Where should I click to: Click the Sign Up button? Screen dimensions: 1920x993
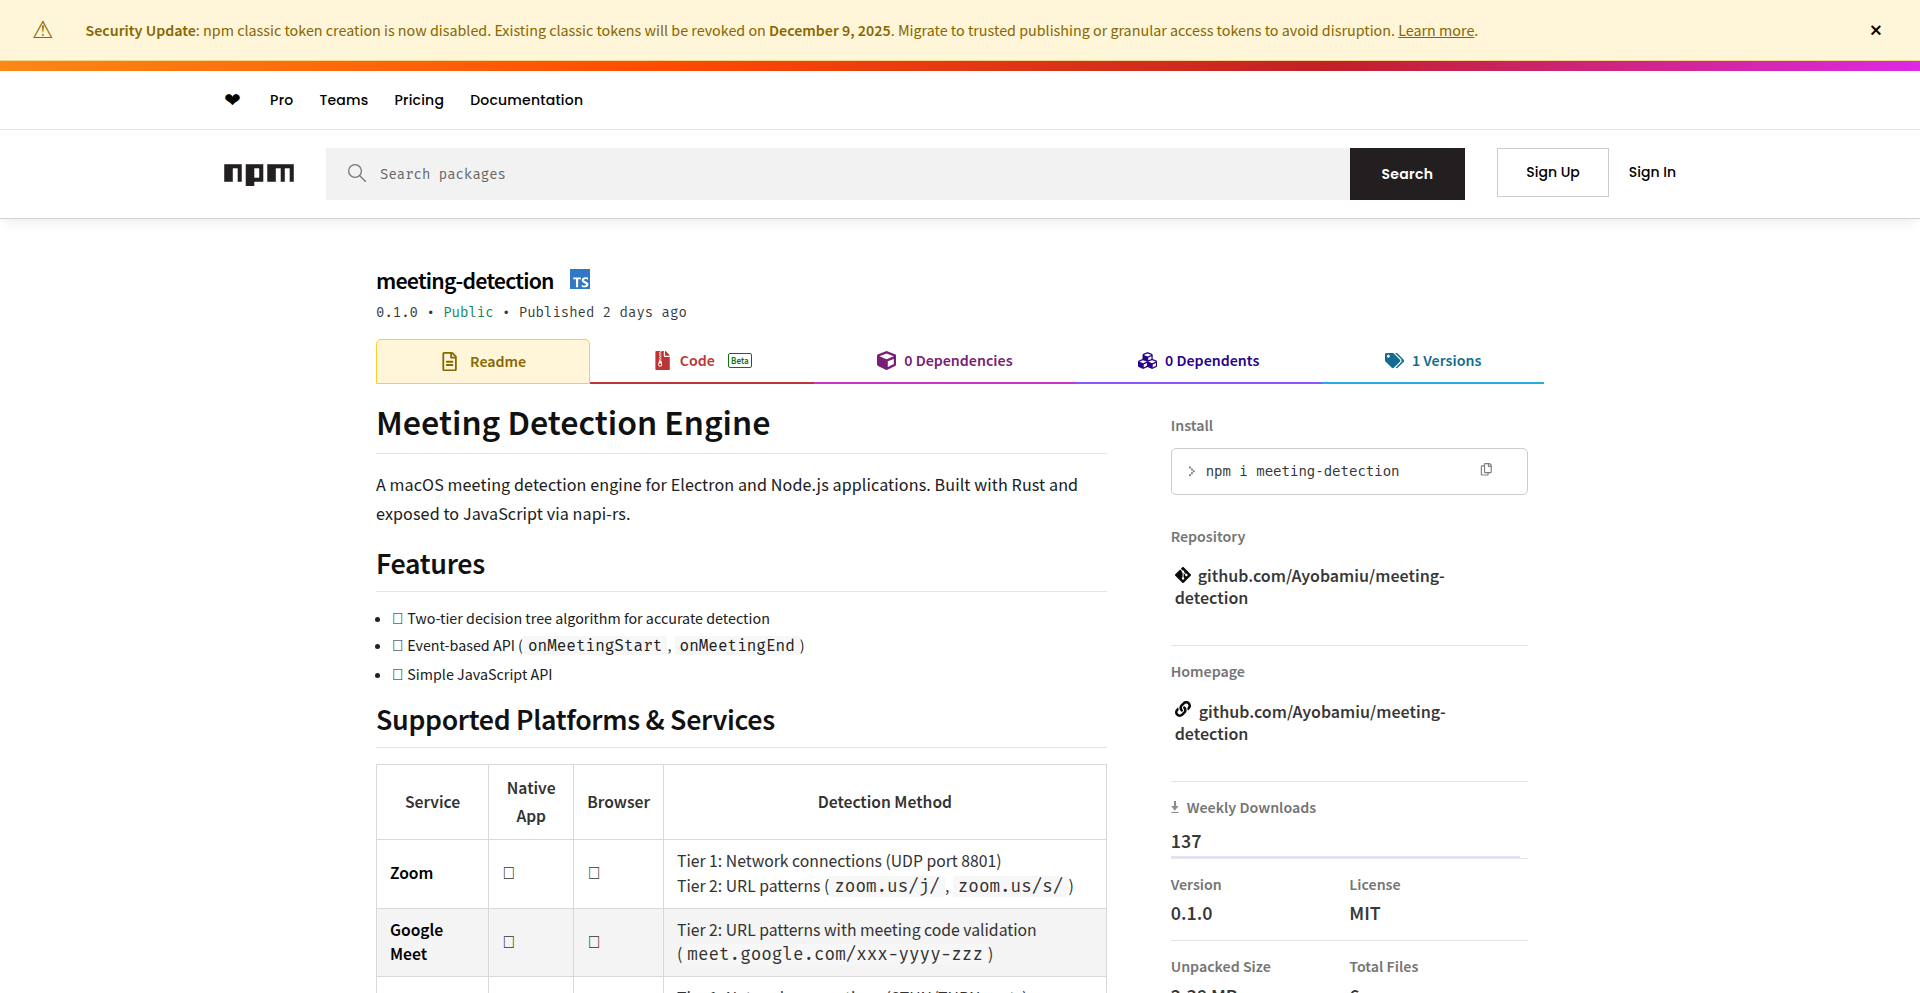pyautogui.click(x=1552, y=173)
